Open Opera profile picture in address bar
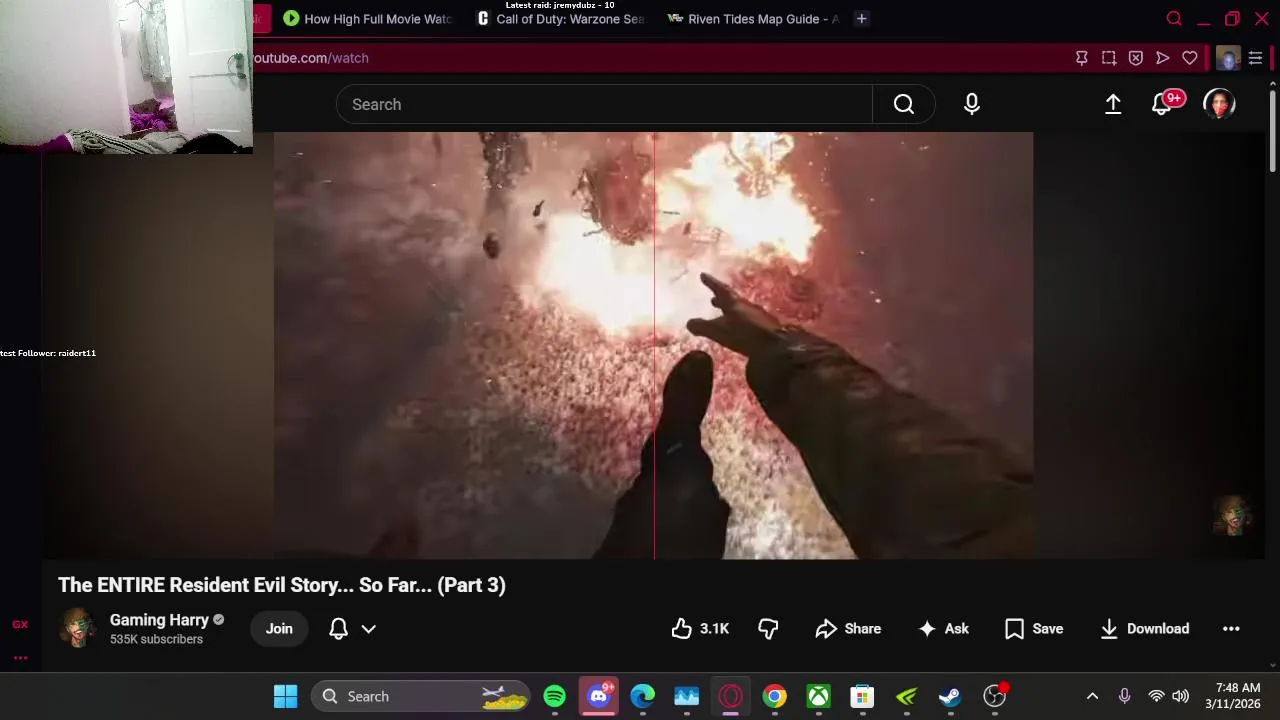Image resolution: width=1280 pixels, height=720 pixels. tap(1228, 58)
